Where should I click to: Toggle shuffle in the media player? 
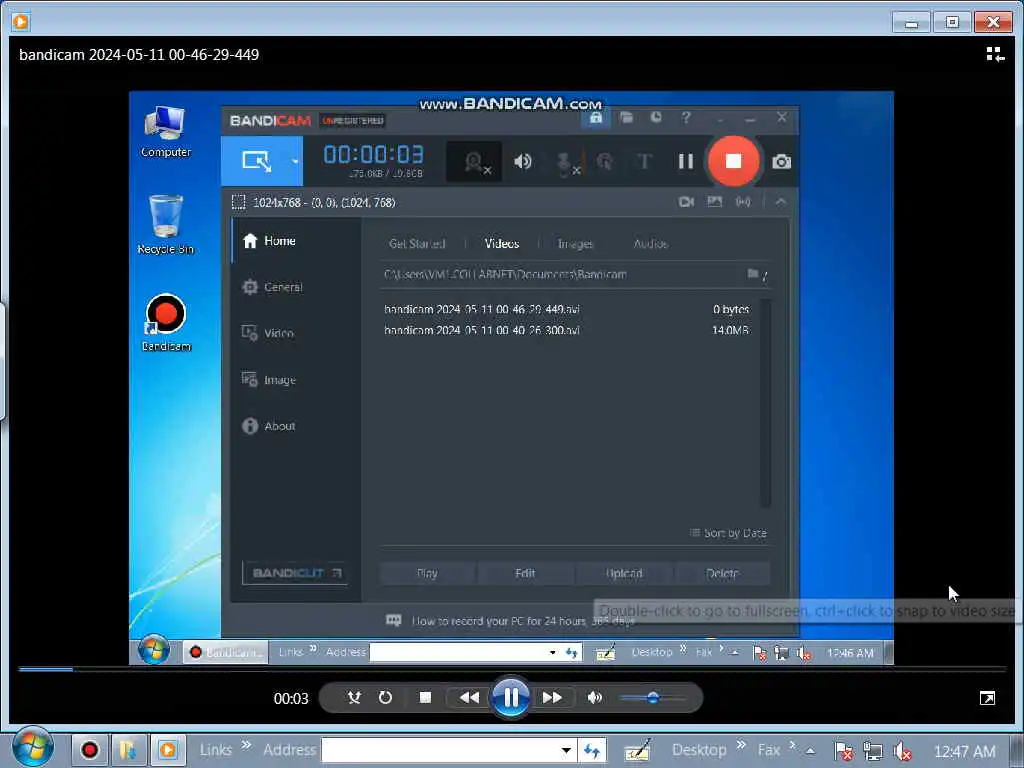(x=354, y=697)
